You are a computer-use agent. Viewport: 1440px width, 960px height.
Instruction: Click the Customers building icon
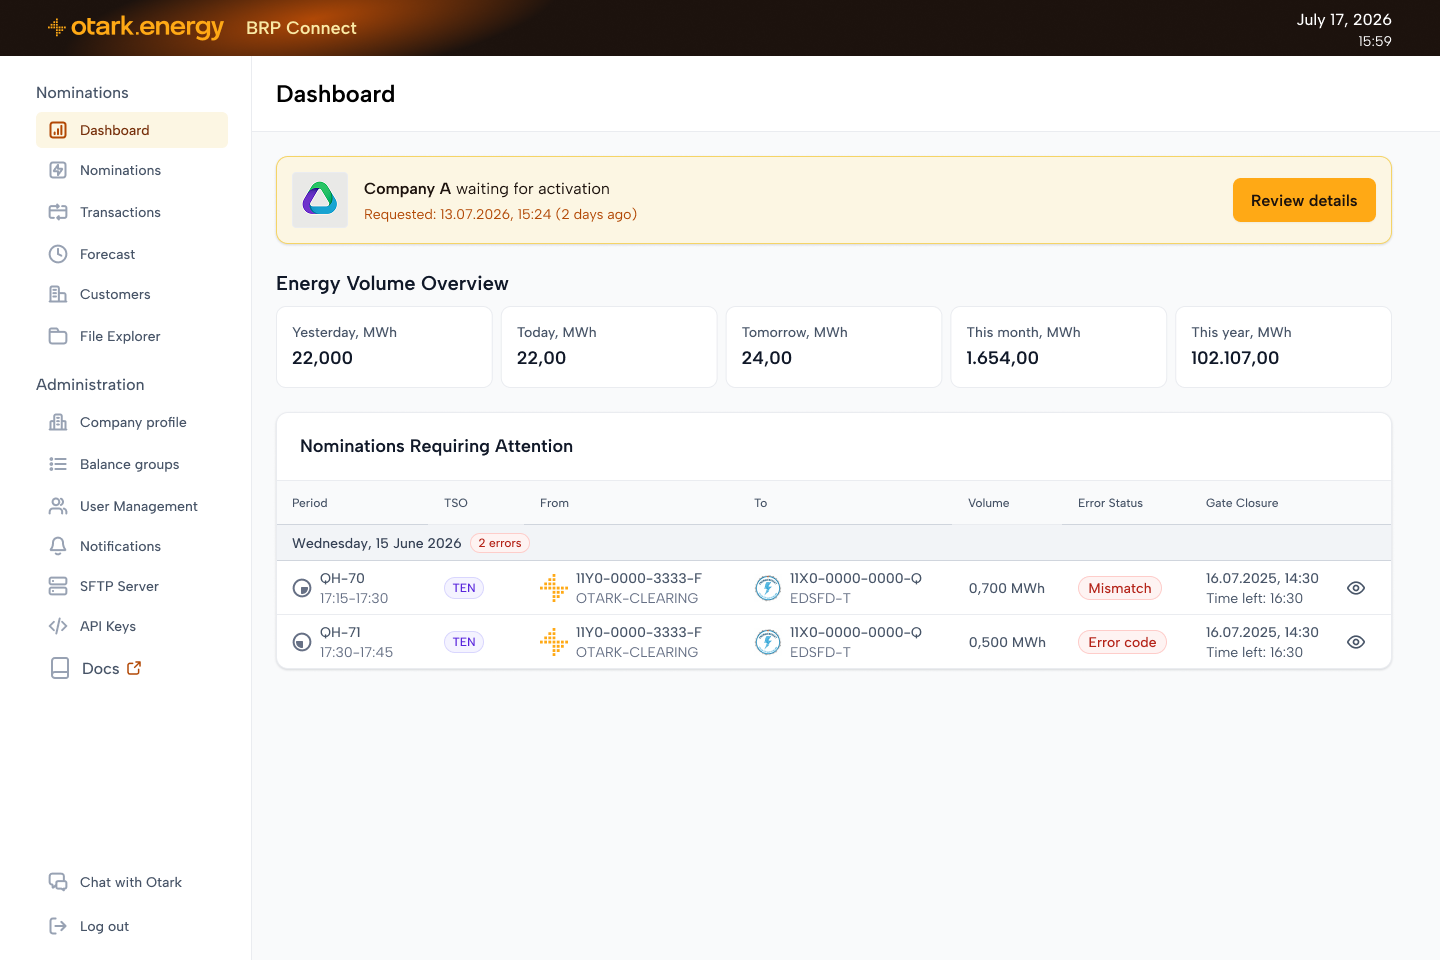pos(58,294)
